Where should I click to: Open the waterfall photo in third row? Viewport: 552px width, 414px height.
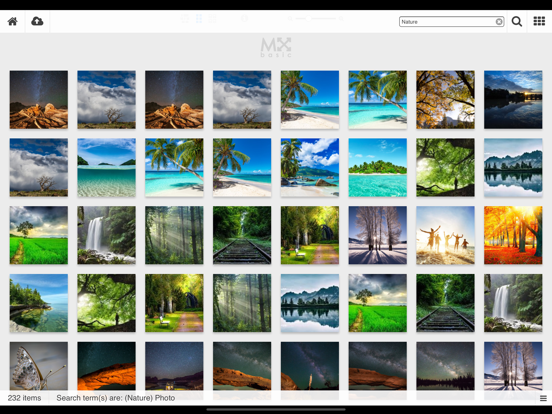(106, 235)
